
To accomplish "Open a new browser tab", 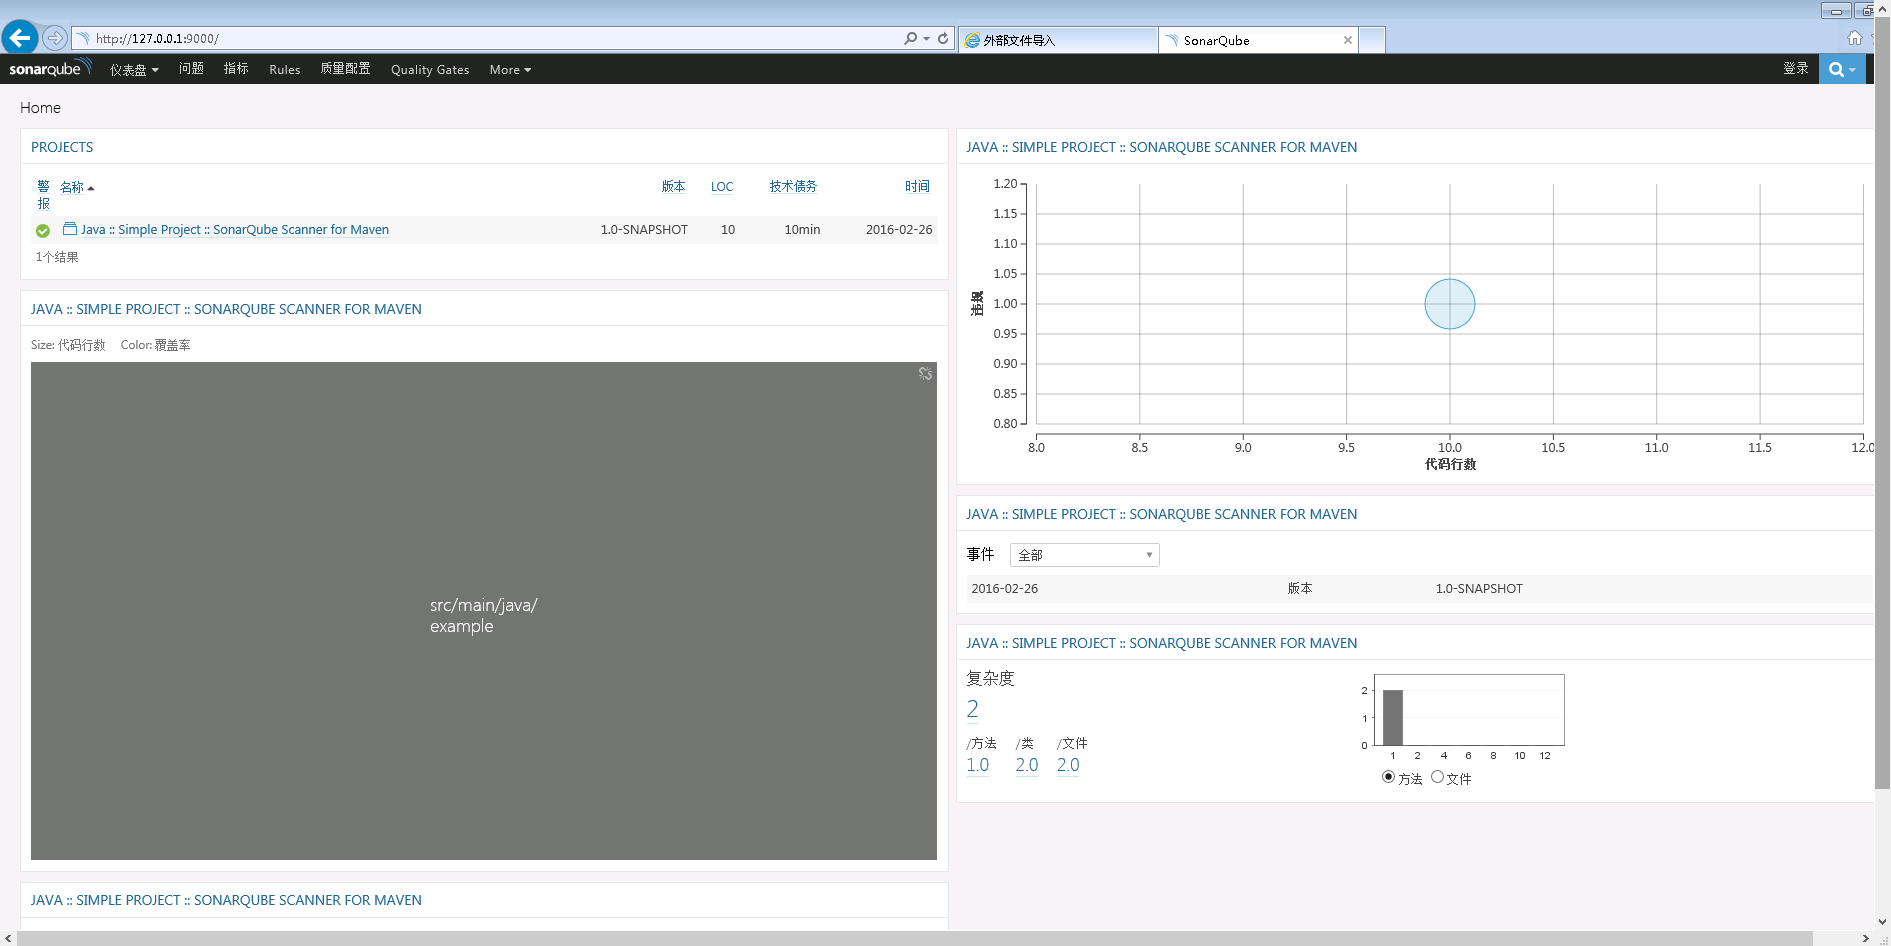I will (x=1372, y=40).
